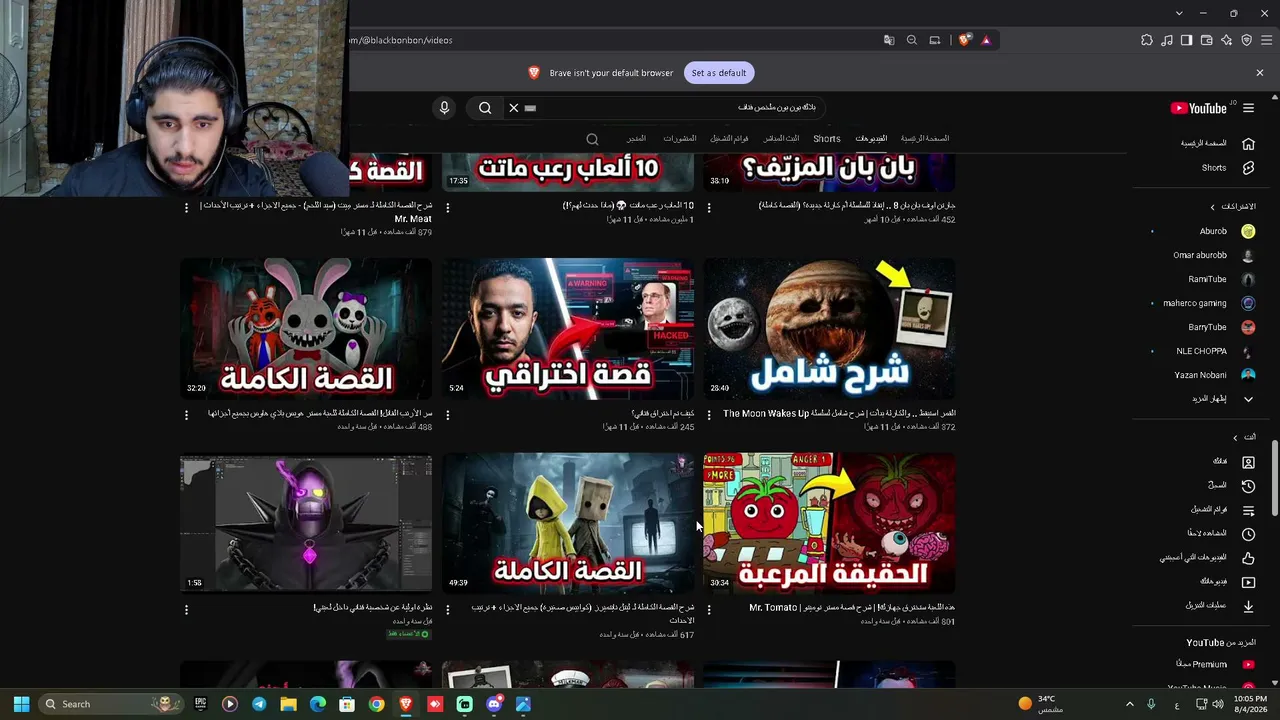Open the Brave main menu

pyautogui.click(x=1267, y=40)
